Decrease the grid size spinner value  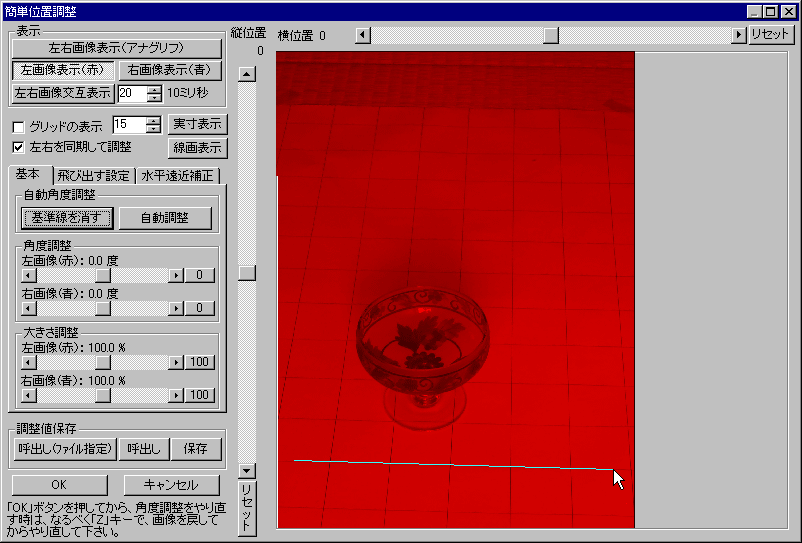click(152, 129)
